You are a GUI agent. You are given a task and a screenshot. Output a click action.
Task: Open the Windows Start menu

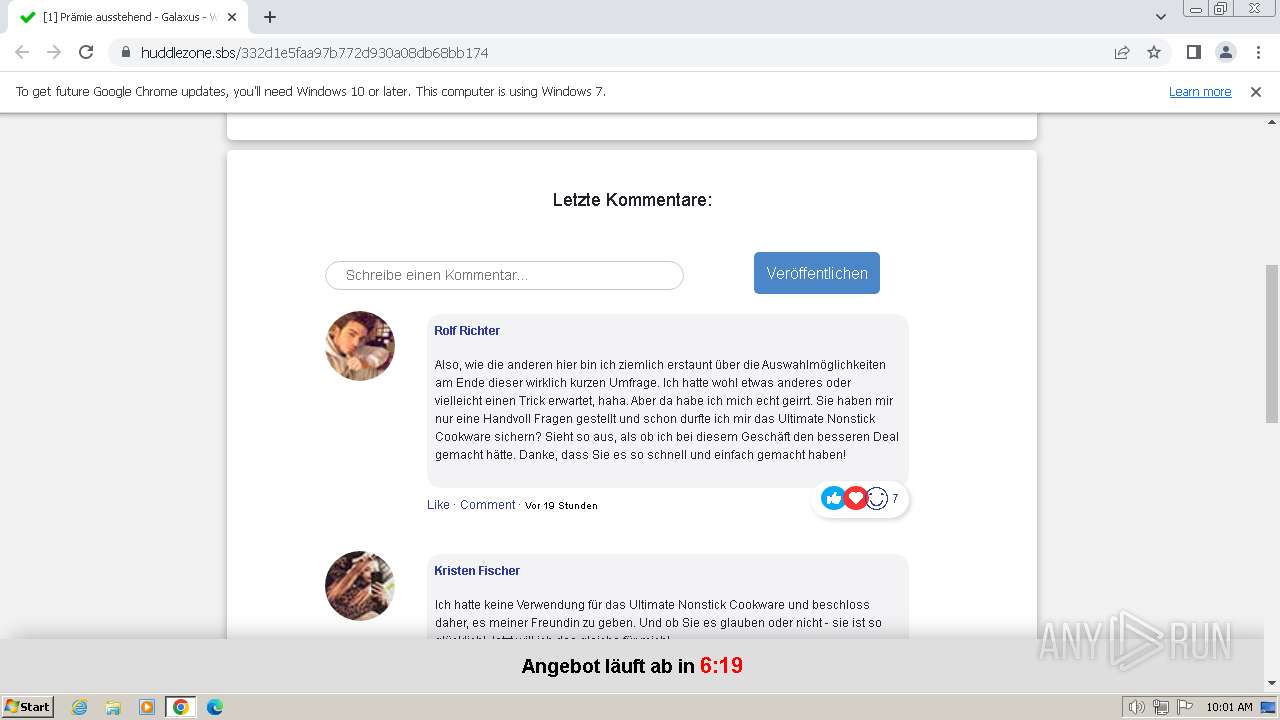(x=28, y=707)
